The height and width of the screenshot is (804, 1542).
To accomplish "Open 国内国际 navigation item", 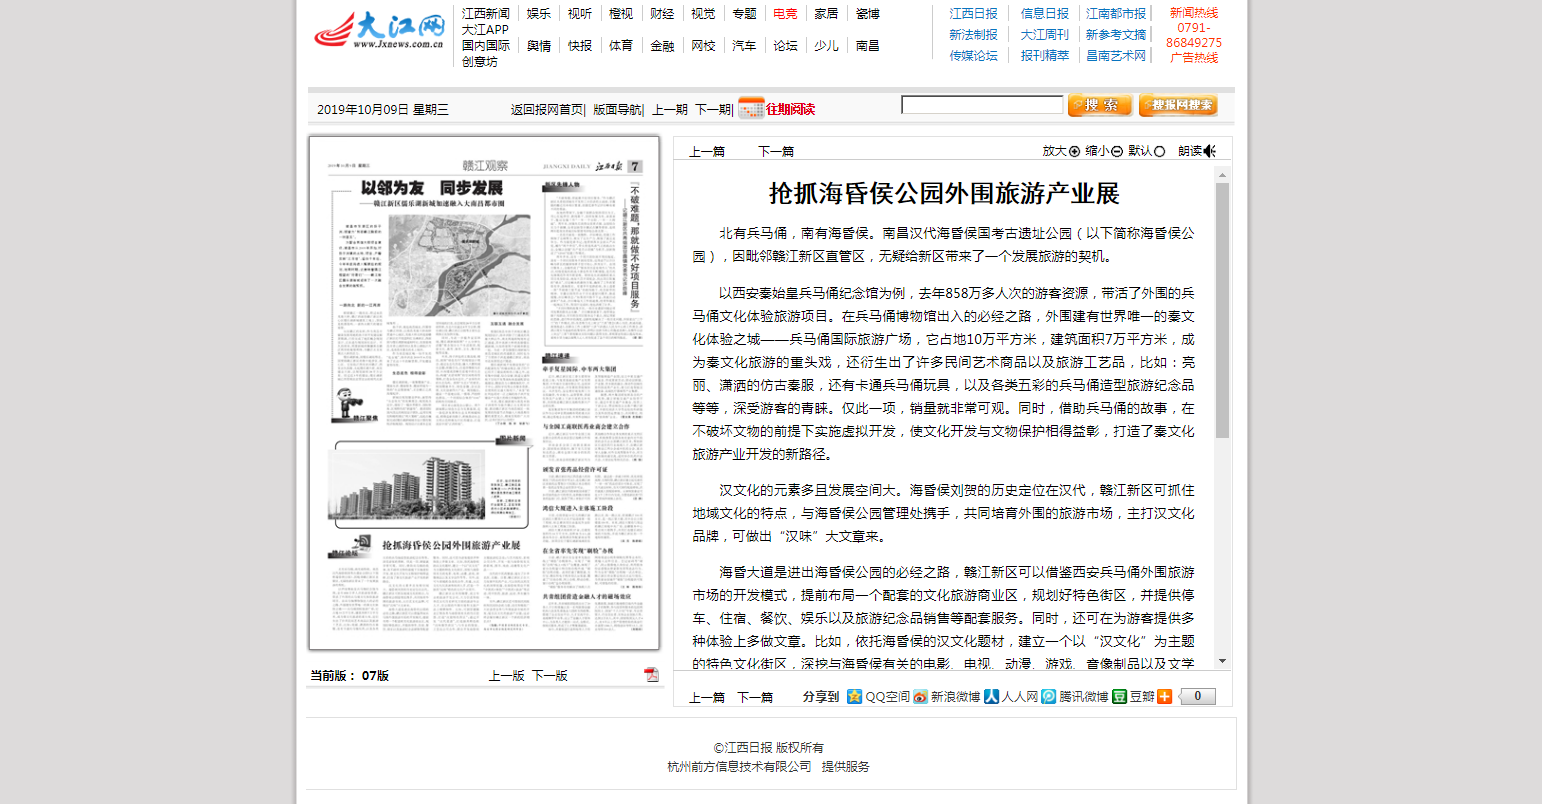I will tap(486, 46).
